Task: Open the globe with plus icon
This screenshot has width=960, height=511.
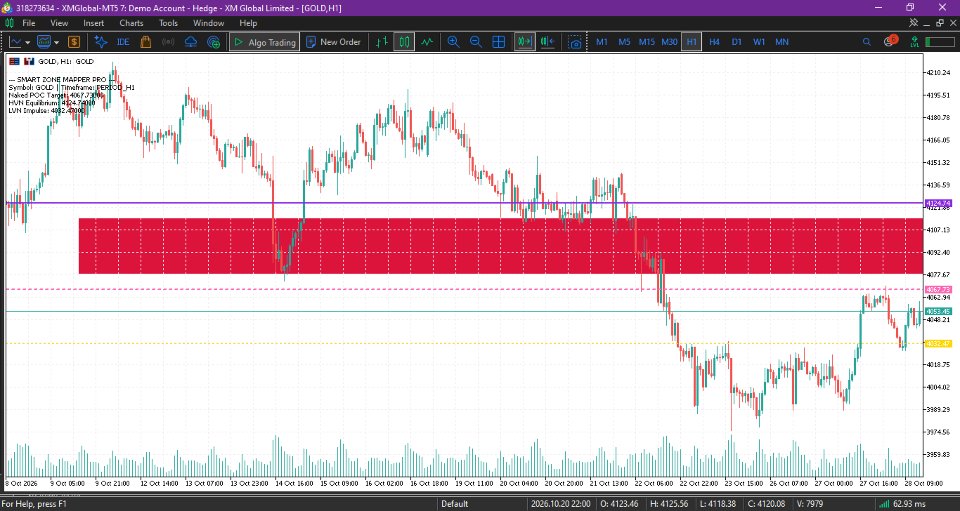Action: coord(214,42)
